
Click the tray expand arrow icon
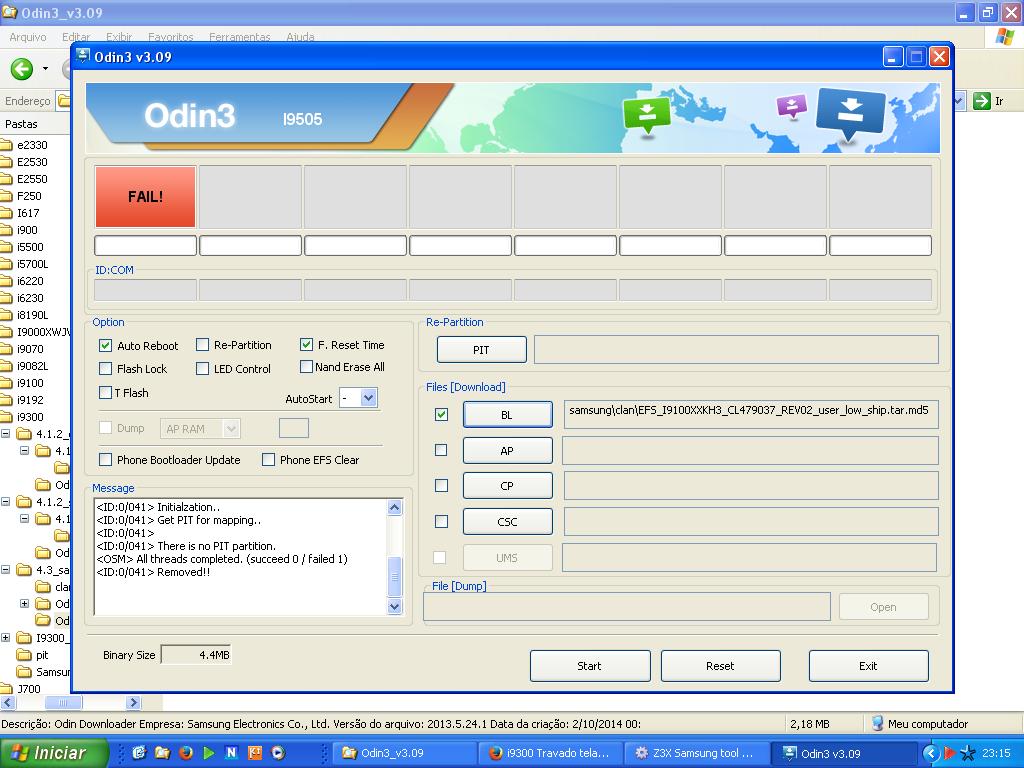coord(930,753)
